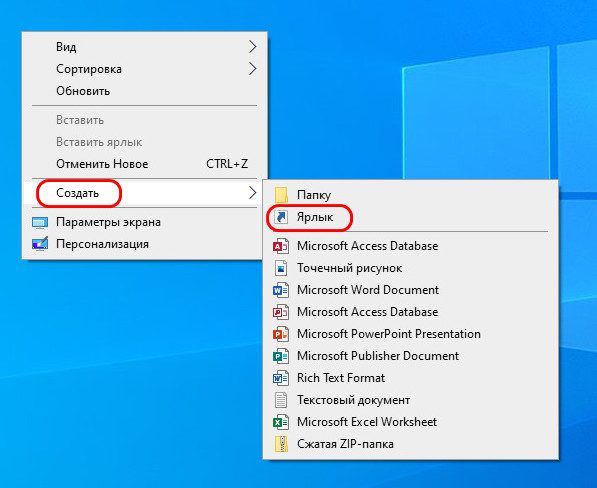
Task: Click empty desktop wallpaper to dismiss menu
Action: [114, 362]
